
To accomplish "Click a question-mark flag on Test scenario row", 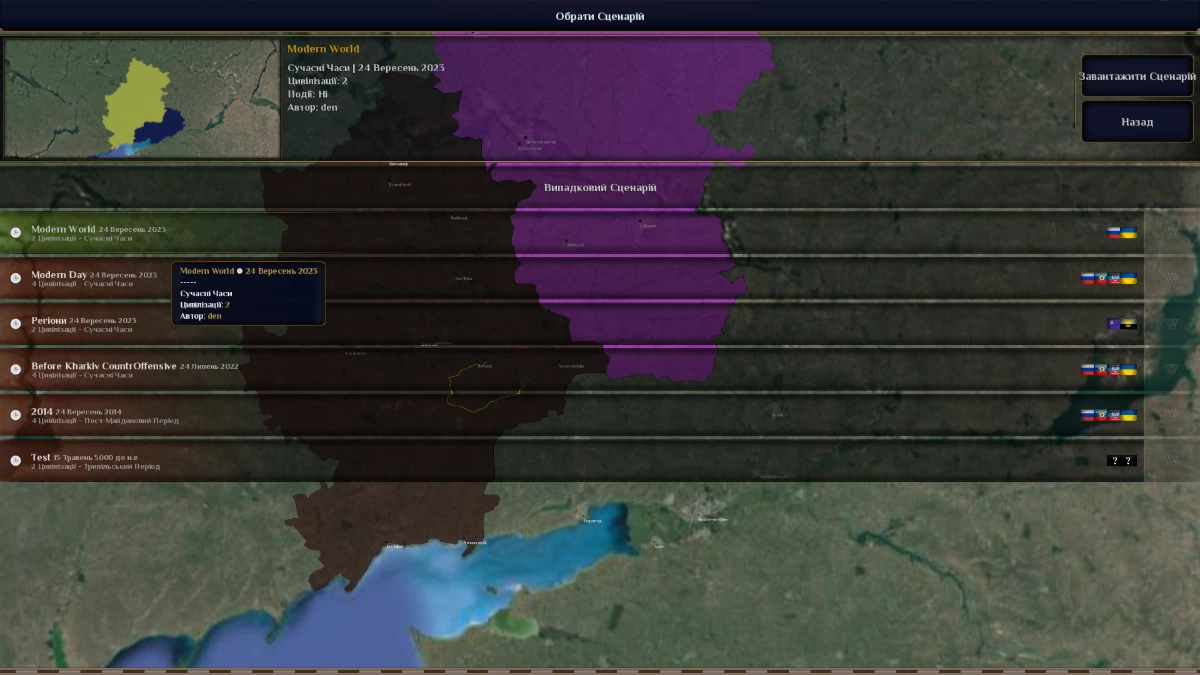I will 1114,460.
